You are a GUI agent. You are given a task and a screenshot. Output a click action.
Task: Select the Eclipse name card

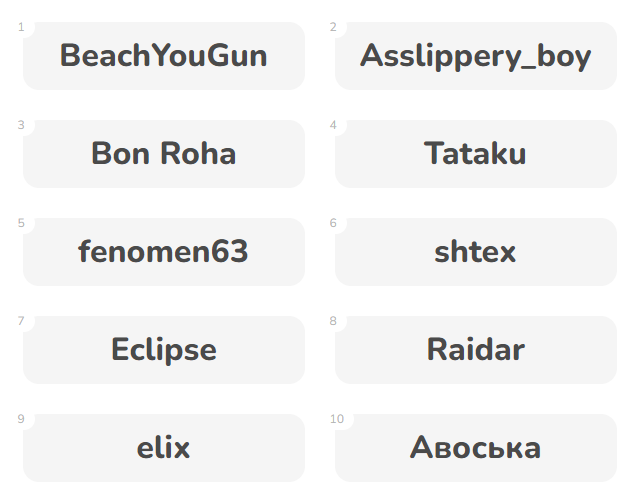pyautogui.click(x=164, y=350)
